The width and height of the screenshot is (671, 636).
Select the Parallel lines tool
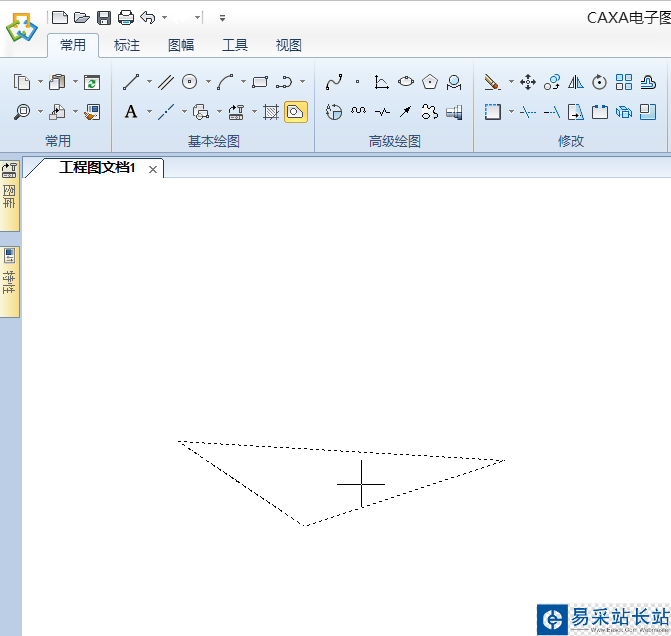(165, 82)
